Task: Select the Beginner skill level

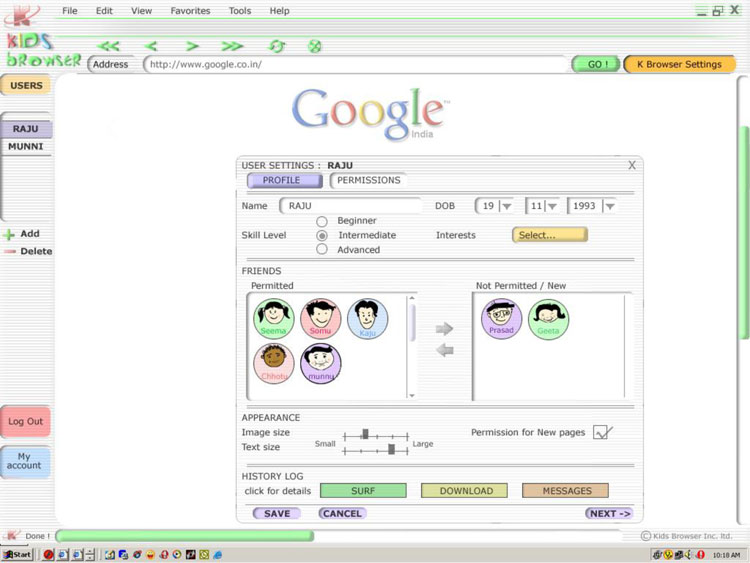Action: (x=322, y=221)
